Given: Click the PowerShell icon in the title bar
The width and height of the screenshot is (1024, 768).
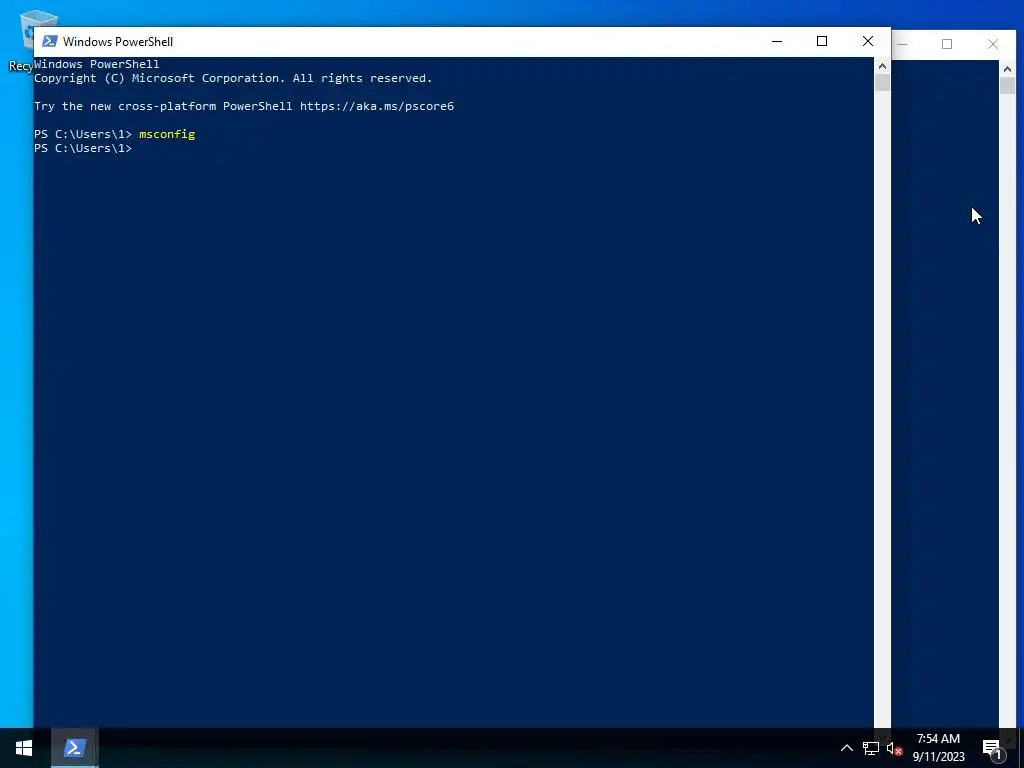Looking at the screenshot, I should pyautogui.click(x=50, y=41).
